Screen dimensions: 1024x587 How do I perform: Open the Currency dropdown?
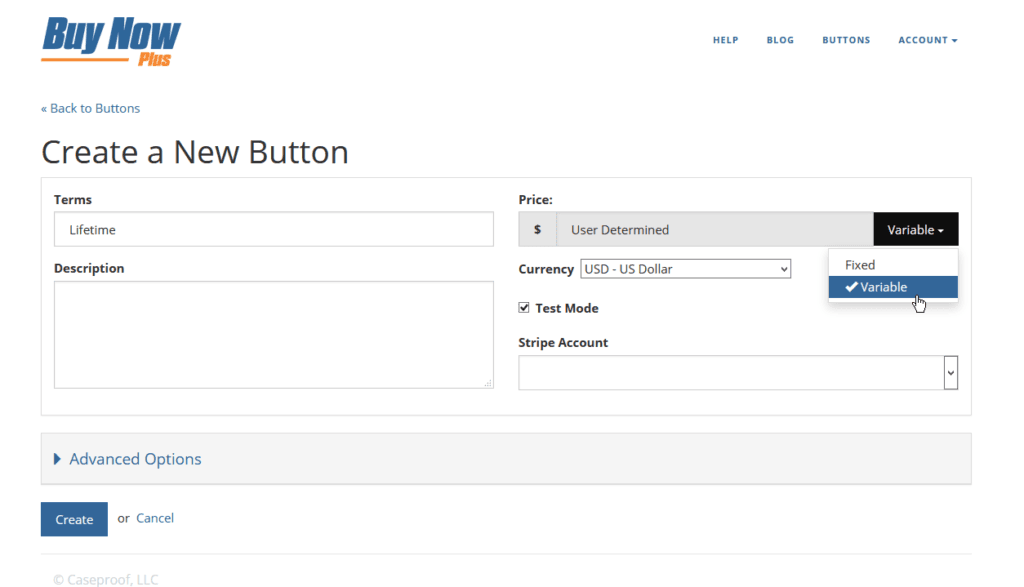pos(685,269)
